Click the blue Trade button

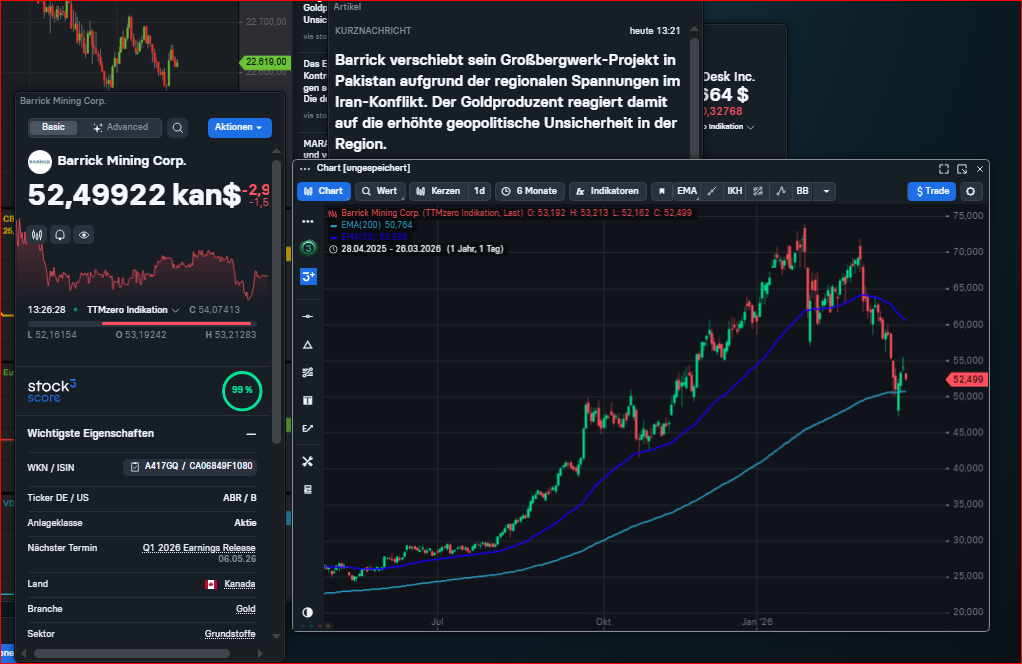click(x=931, y=191)
